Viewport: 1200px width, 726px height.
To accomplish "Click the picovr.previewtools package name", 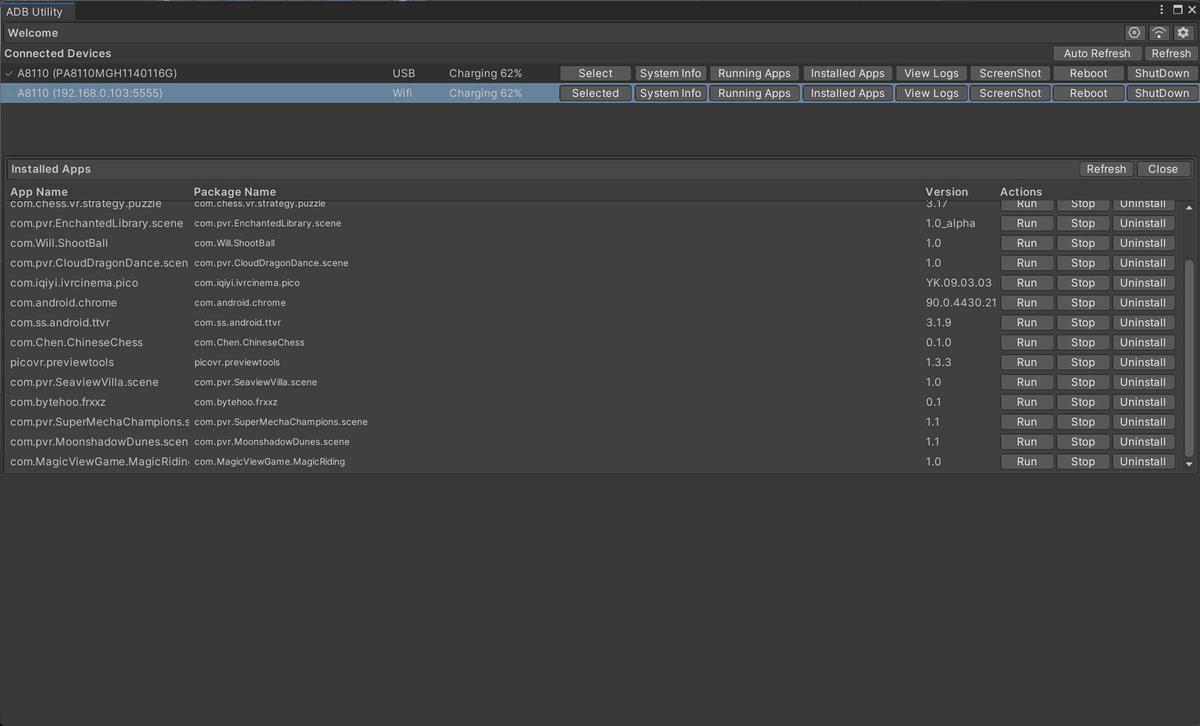I will point(237,362).
